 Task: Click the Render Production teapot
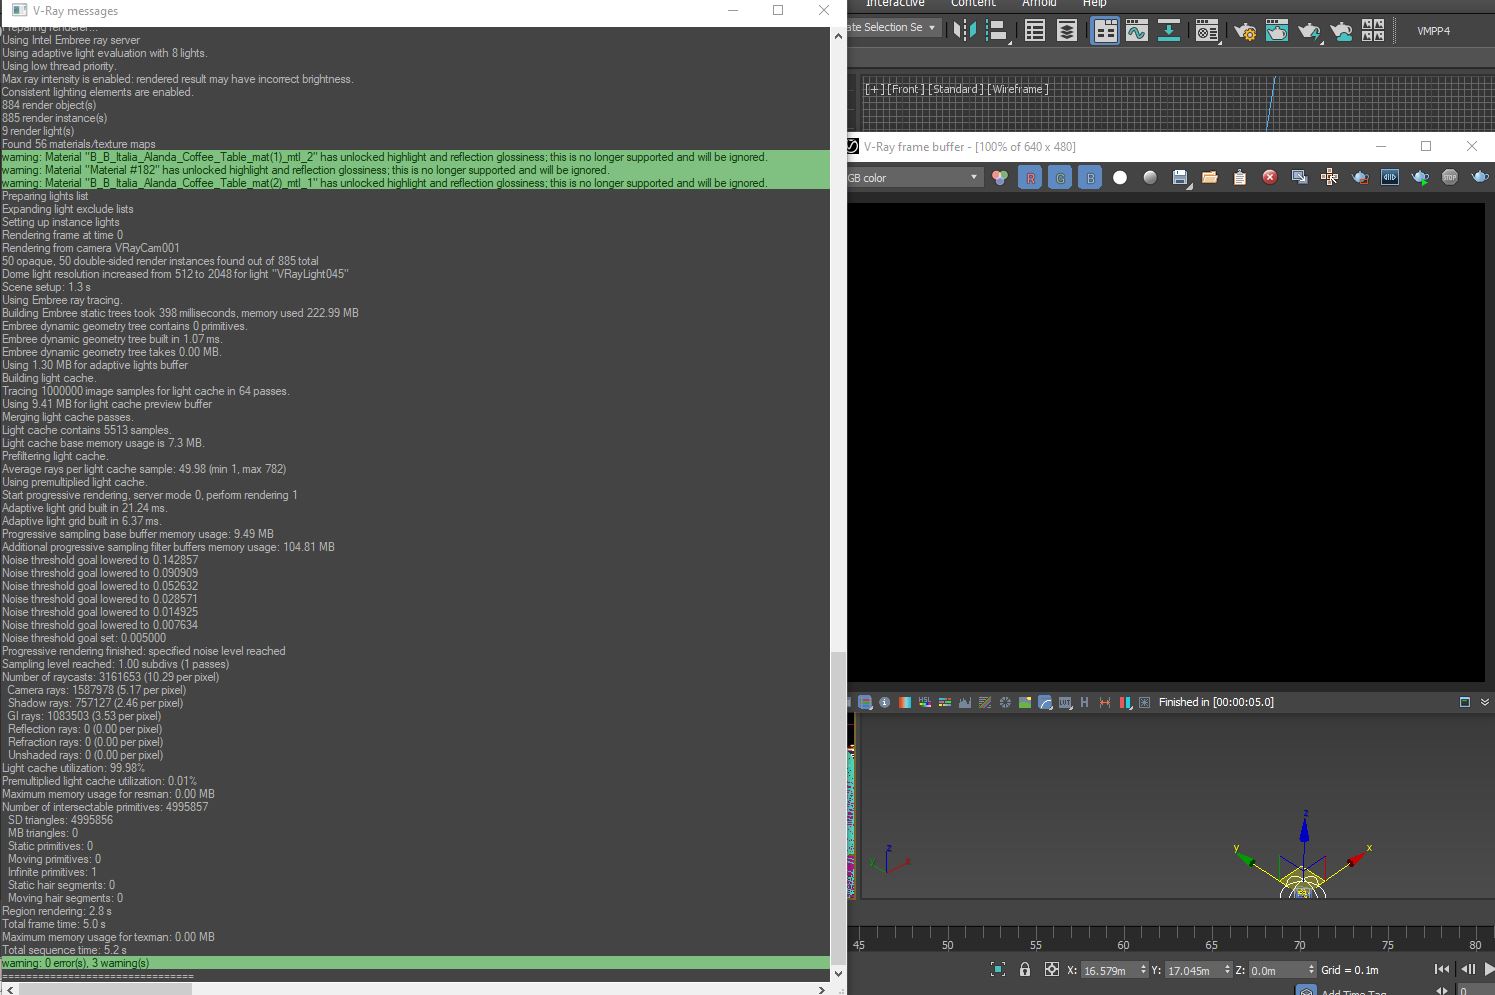(1309, 31)
